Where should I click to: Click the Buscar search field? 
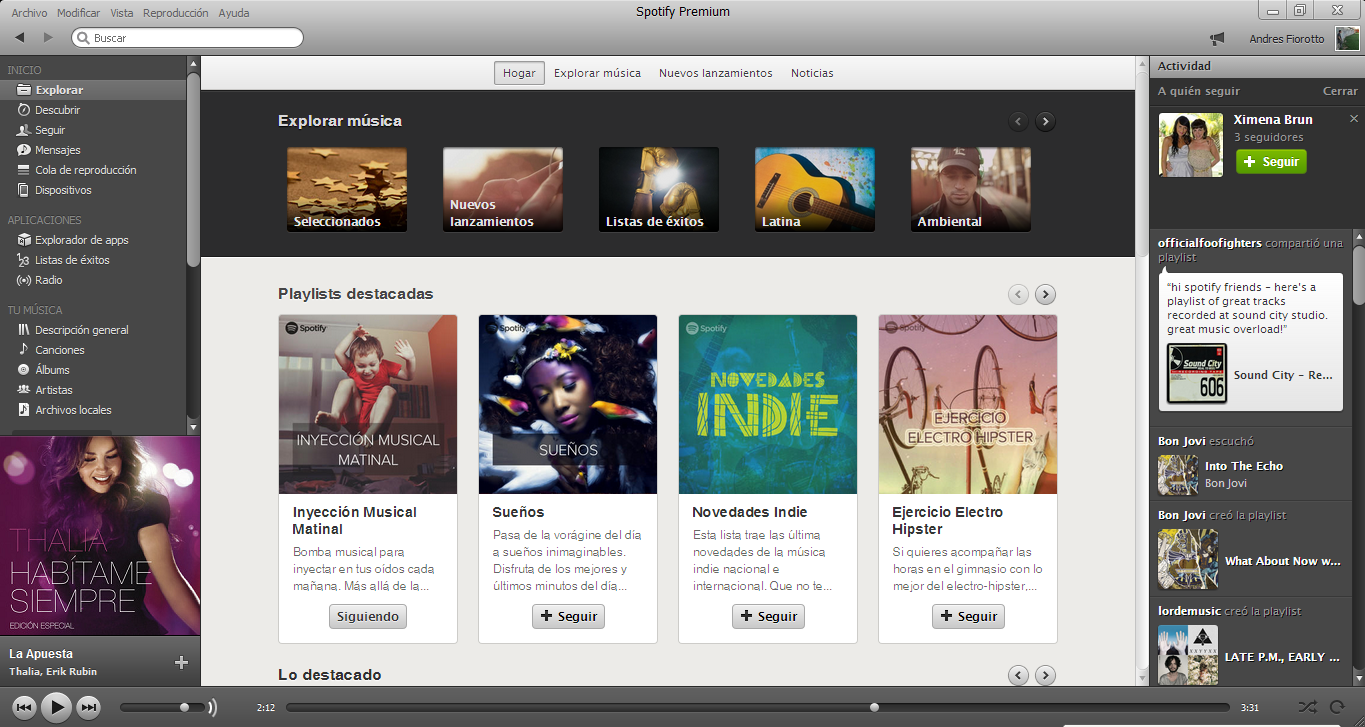coord(187,38)
